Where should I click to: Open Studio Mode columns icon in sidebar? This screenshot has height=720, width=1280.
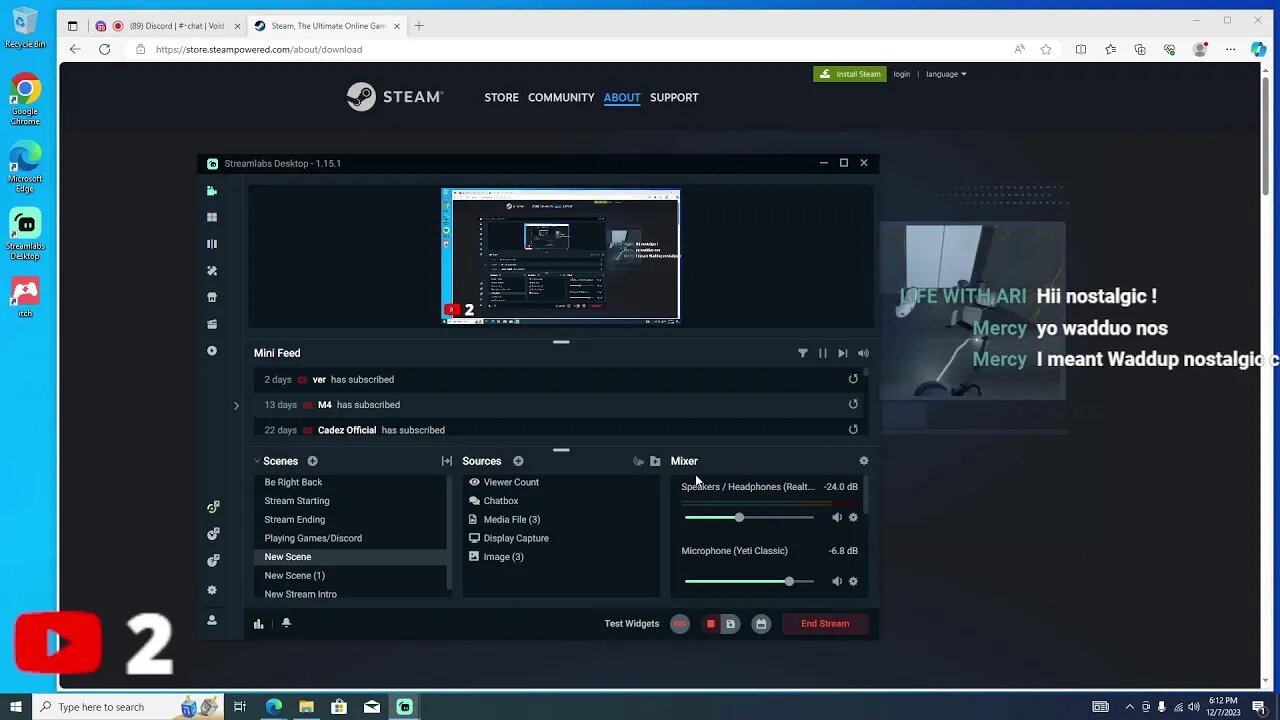[x=212, y=244]
